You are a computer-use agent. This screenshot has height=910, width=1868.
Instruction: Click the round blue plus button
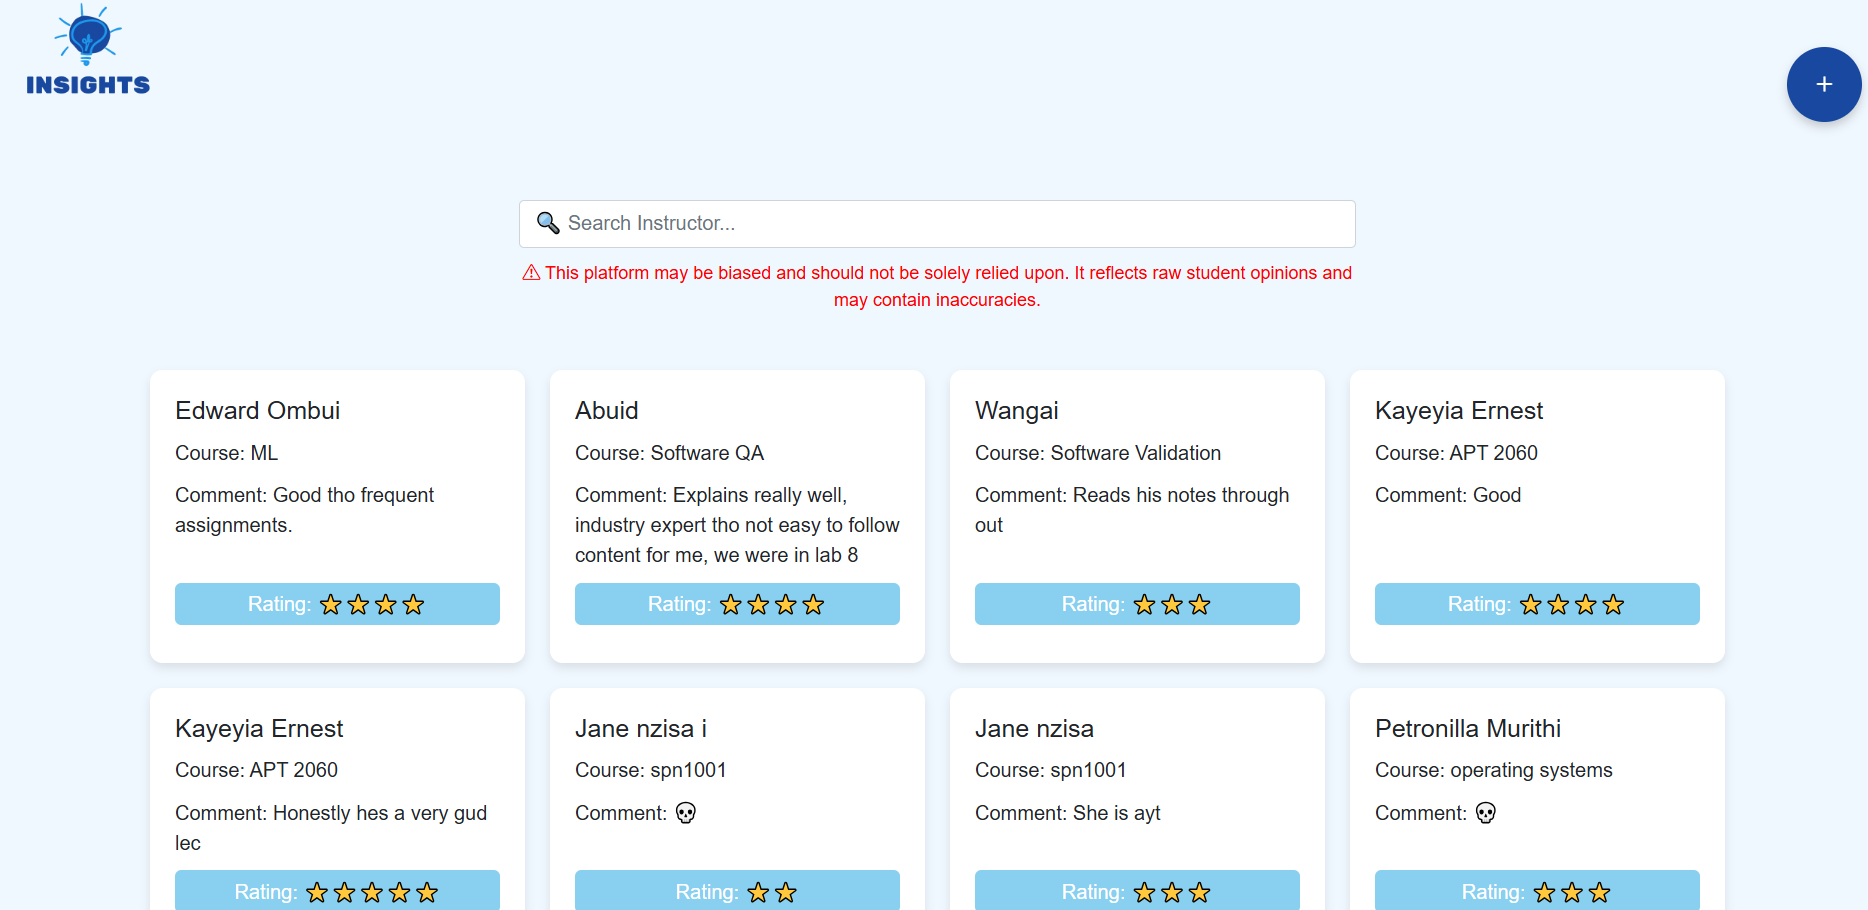pos(1824,84)
